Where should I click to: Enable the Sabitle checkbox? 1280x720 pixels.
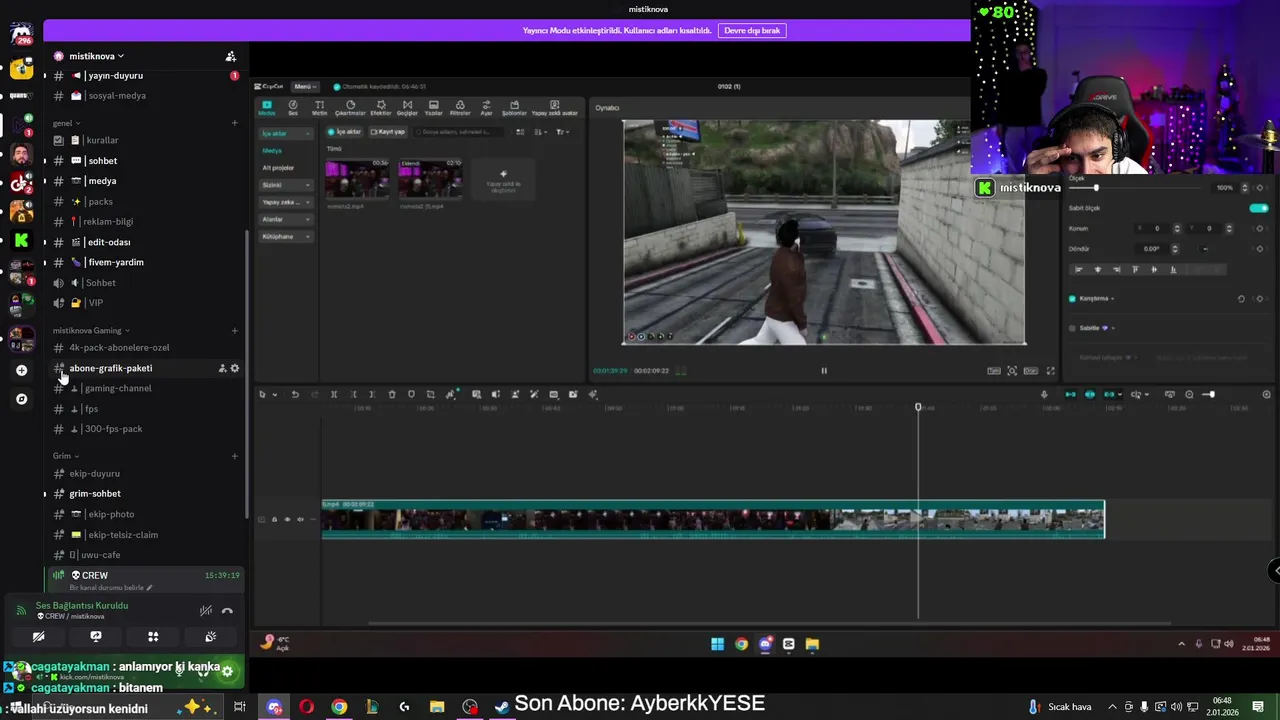pos(1072,328)
